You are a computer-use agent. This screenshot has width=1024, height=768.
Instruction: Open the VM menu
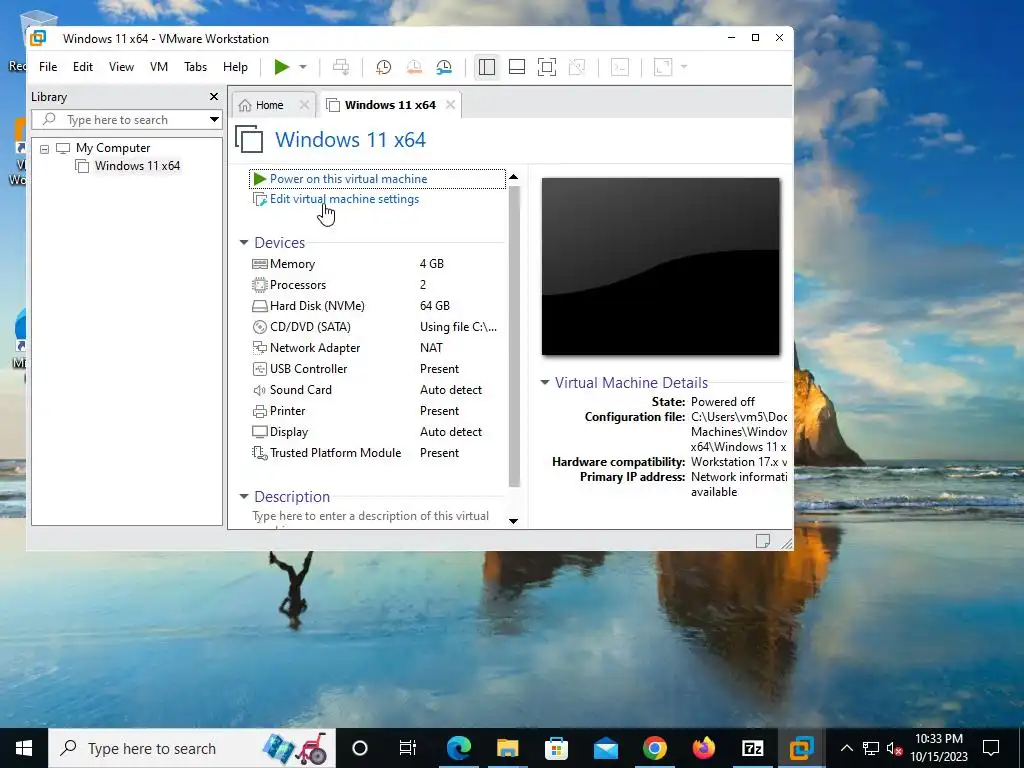(x=159, y=67)
